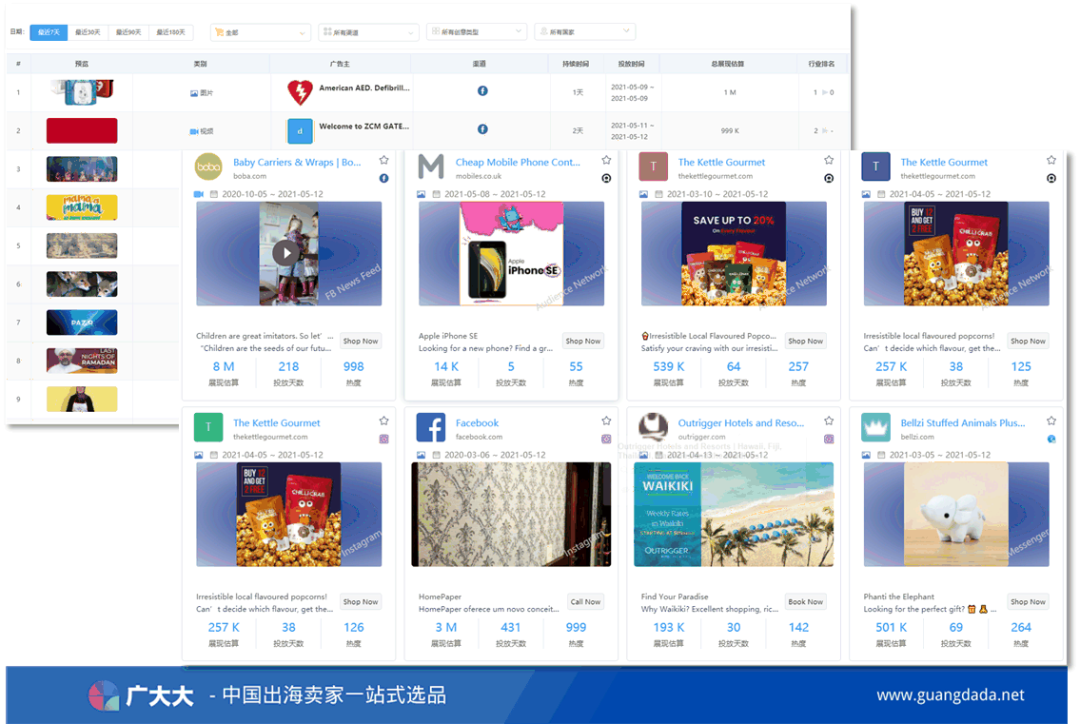Click the 总展现估算 column header

tap(728, 63)
